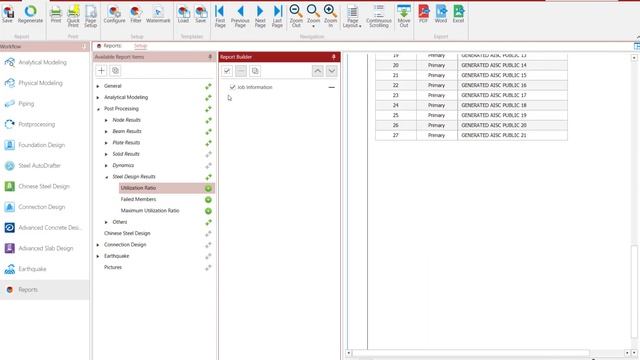The image size is (640, 360).
Task: Open the Configure setup tool
Action: (114, 14)
